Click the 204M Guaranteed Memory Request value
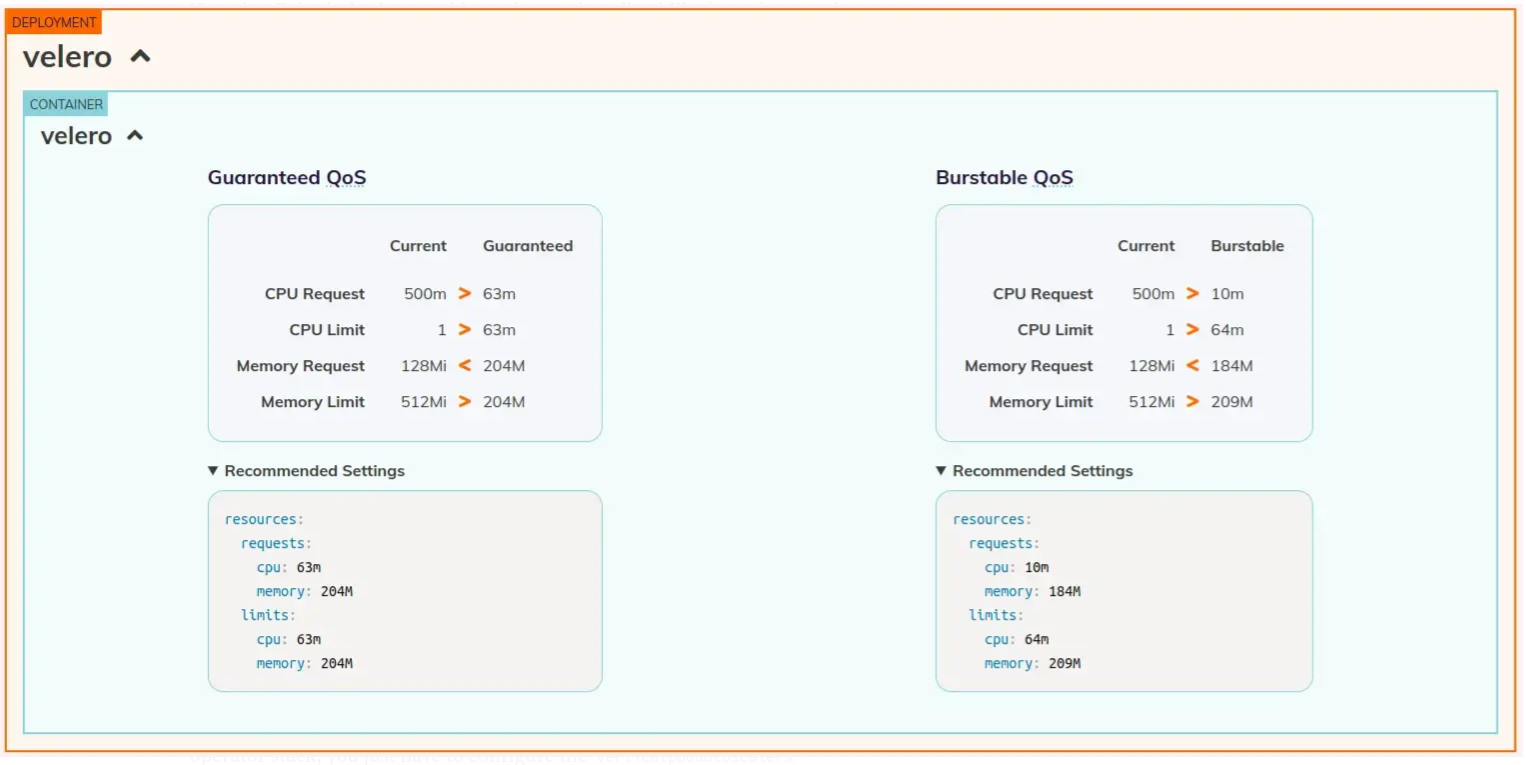Viewport: 1526px width, 765px height. [504, 366]
